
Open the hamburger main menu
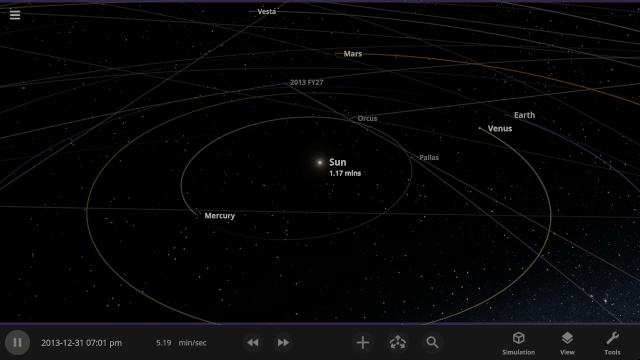pyautogui.click(x=15, y=15)
